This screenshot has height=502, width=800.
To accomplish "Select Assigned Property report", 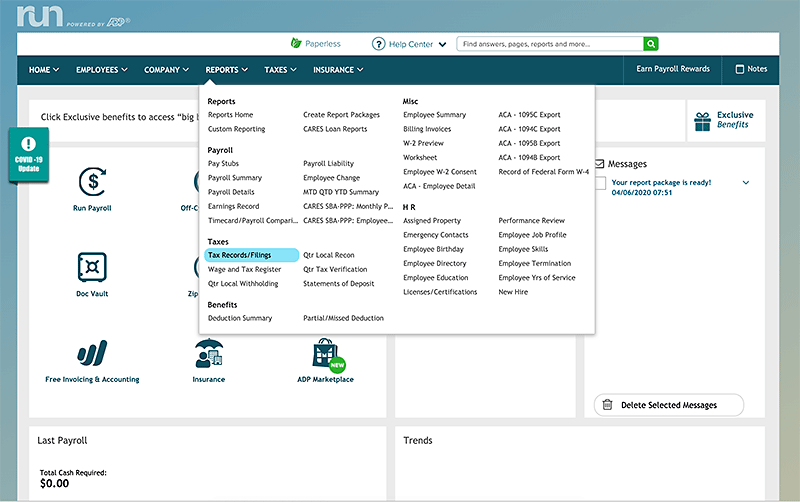I will (432, 220).
